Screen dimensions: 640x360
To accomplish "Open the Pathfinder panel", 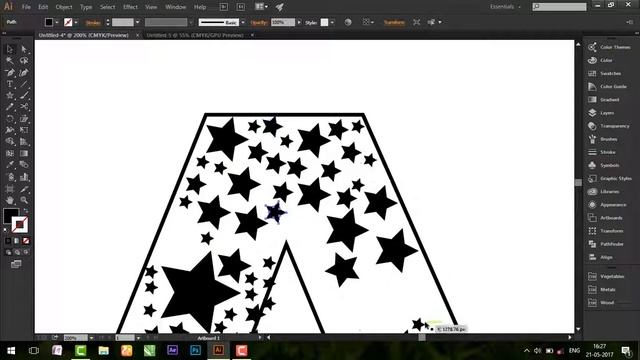I will pos(611,244).
